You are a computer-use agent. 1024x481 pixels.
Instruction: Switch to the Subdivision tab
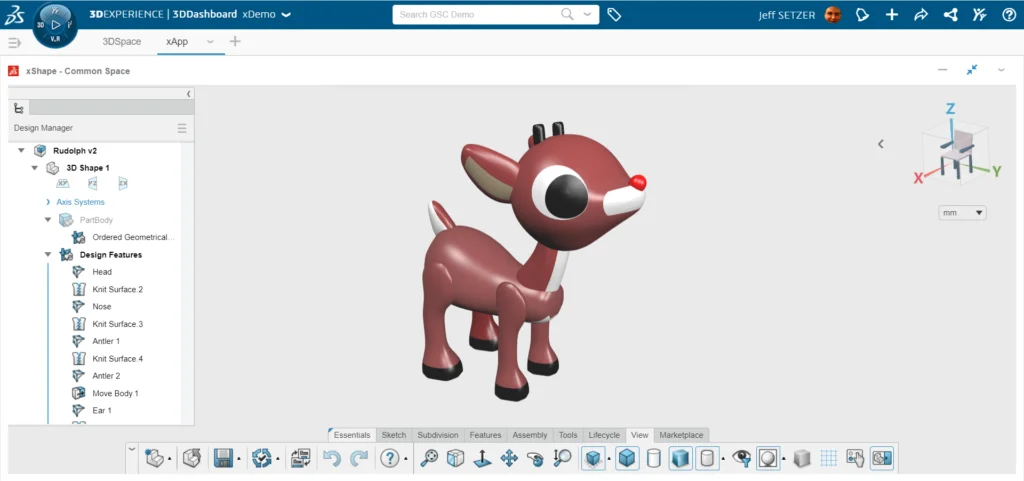[x=437, y=435]
